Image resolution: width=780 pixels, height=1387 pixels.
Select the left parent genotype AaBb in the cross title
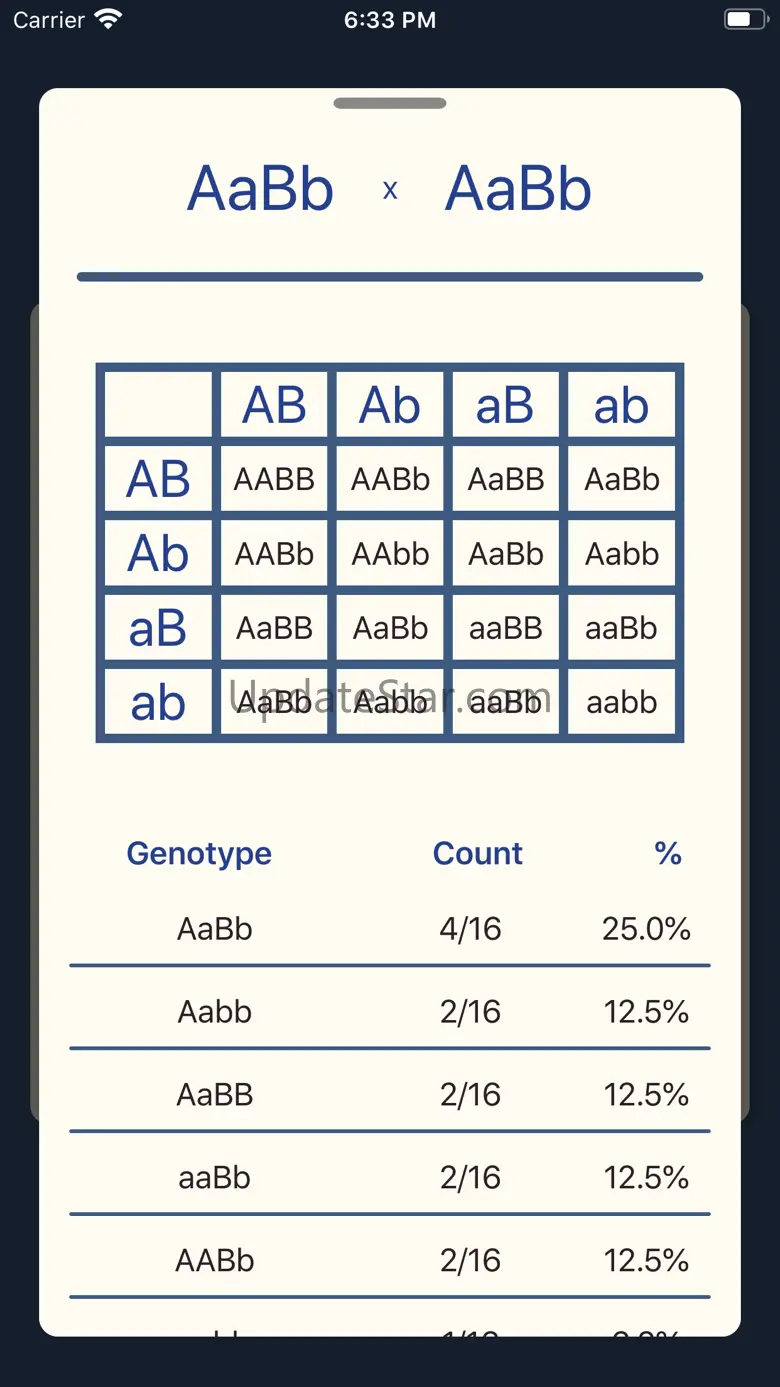coord(260,189)
